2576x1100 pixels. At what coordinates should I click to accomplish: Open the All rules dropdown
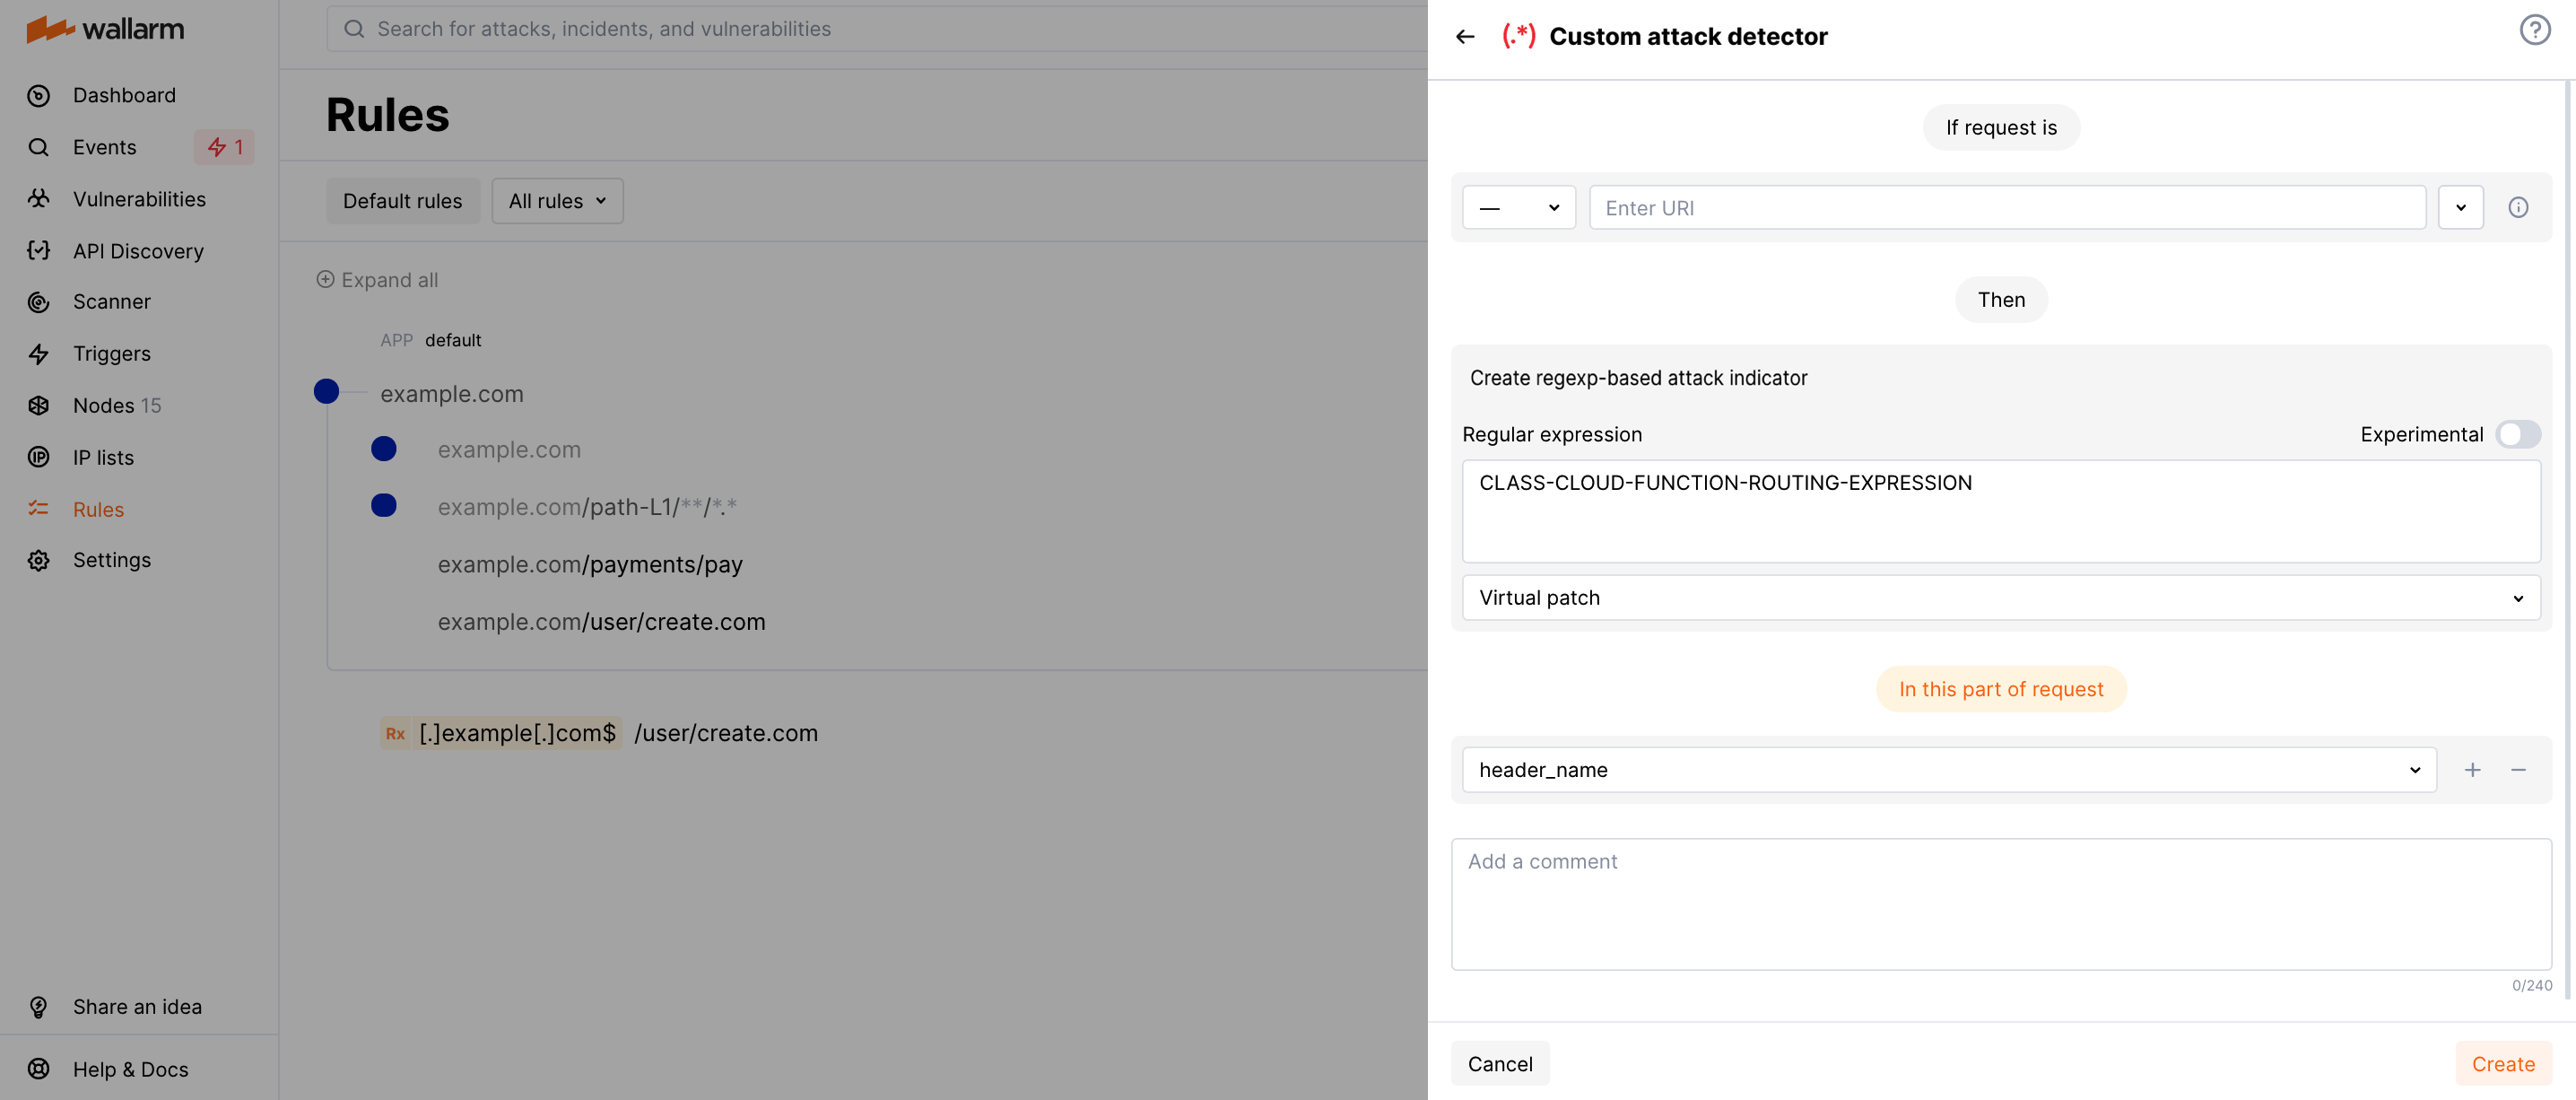[556, 201]
